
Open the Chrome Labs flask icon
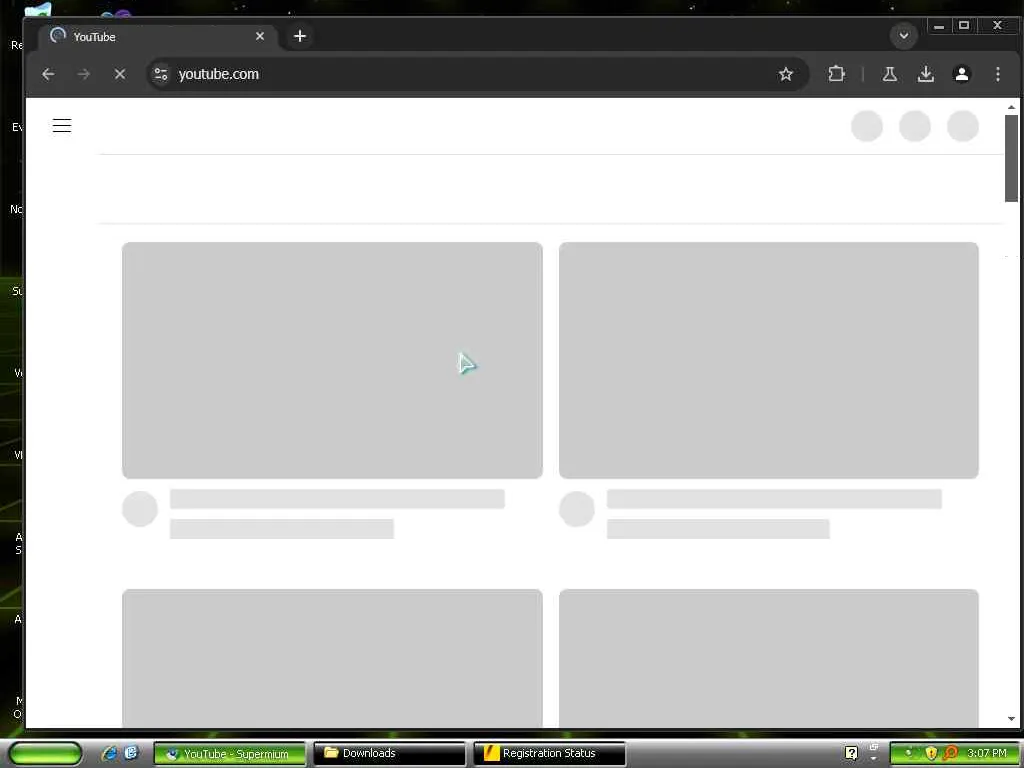click(x=889, y=74)
